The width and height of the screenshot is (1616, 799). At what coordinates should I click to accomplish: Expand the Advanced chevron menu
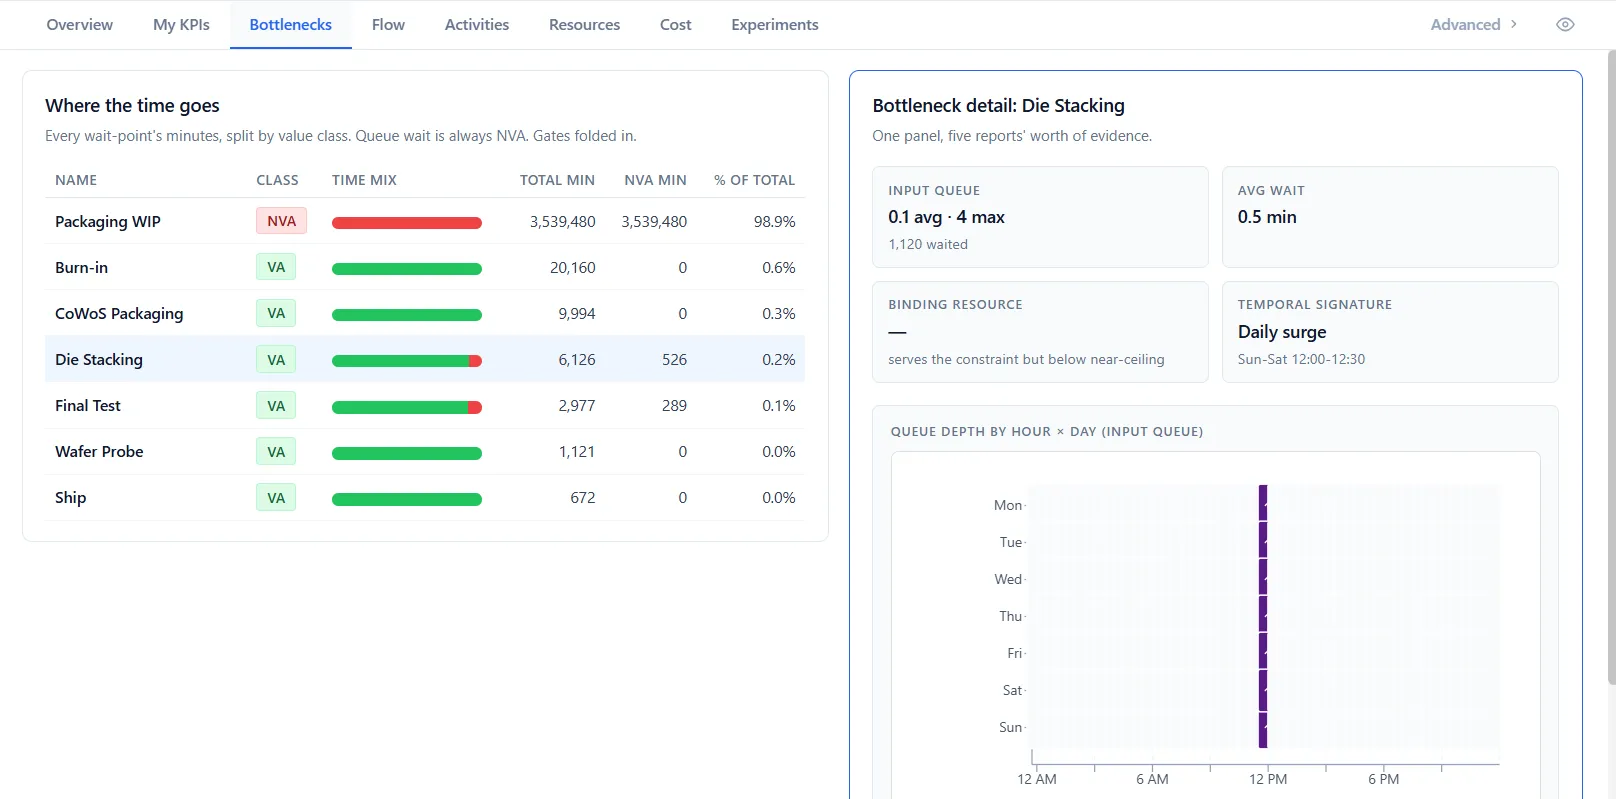click(x=1474, y=25)
